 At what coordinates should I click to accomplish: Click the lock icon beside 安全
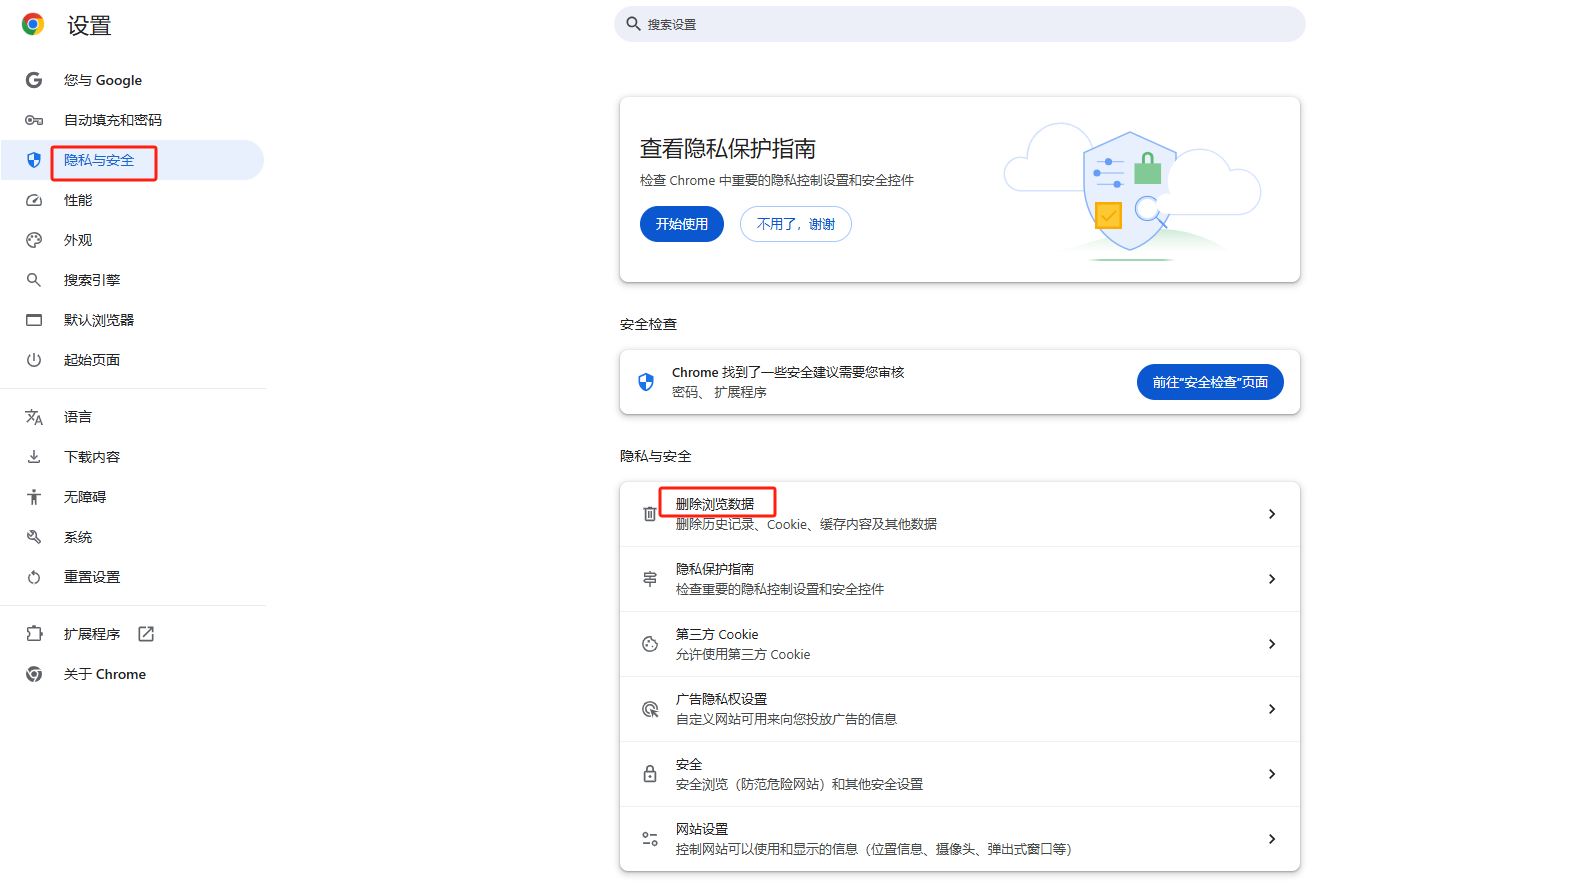(x=650, y=774)
